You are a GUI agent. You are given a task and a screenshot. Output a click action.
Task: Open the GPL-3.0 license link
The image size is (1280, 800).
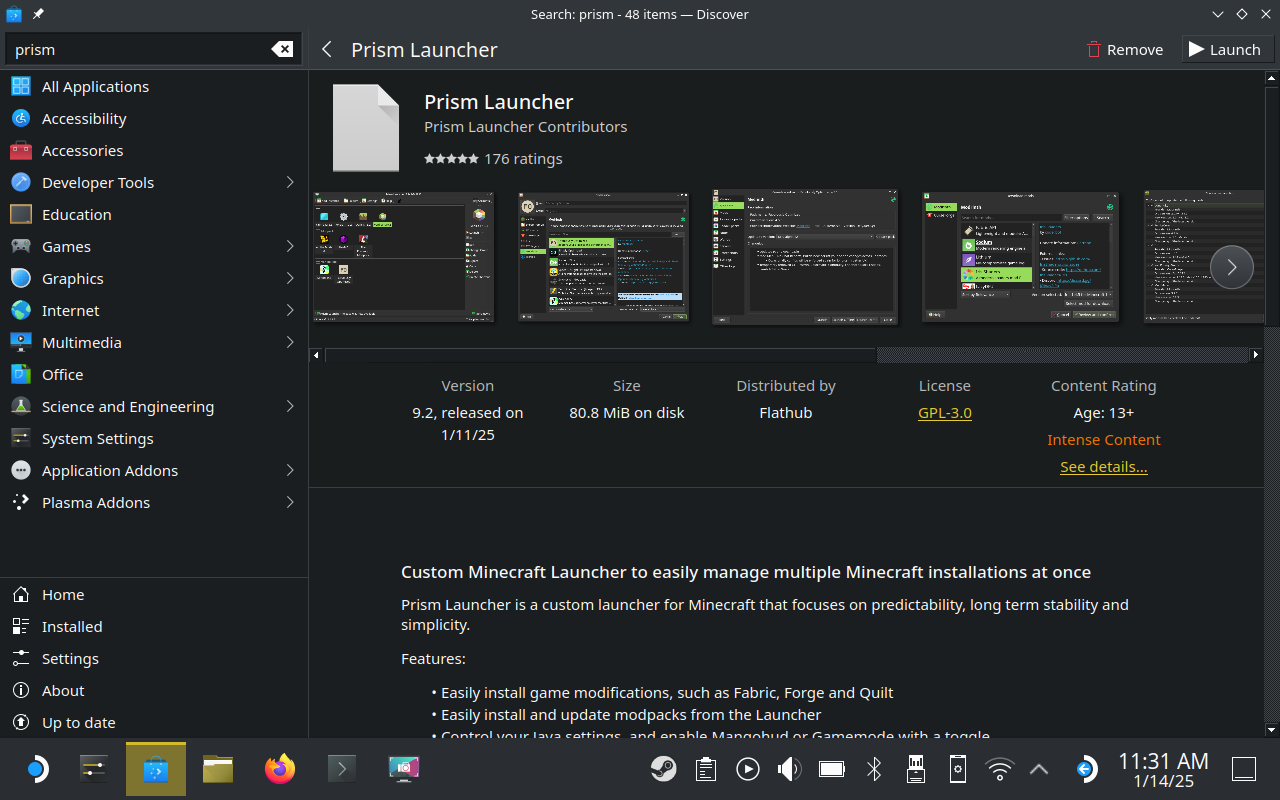(944, 413)
